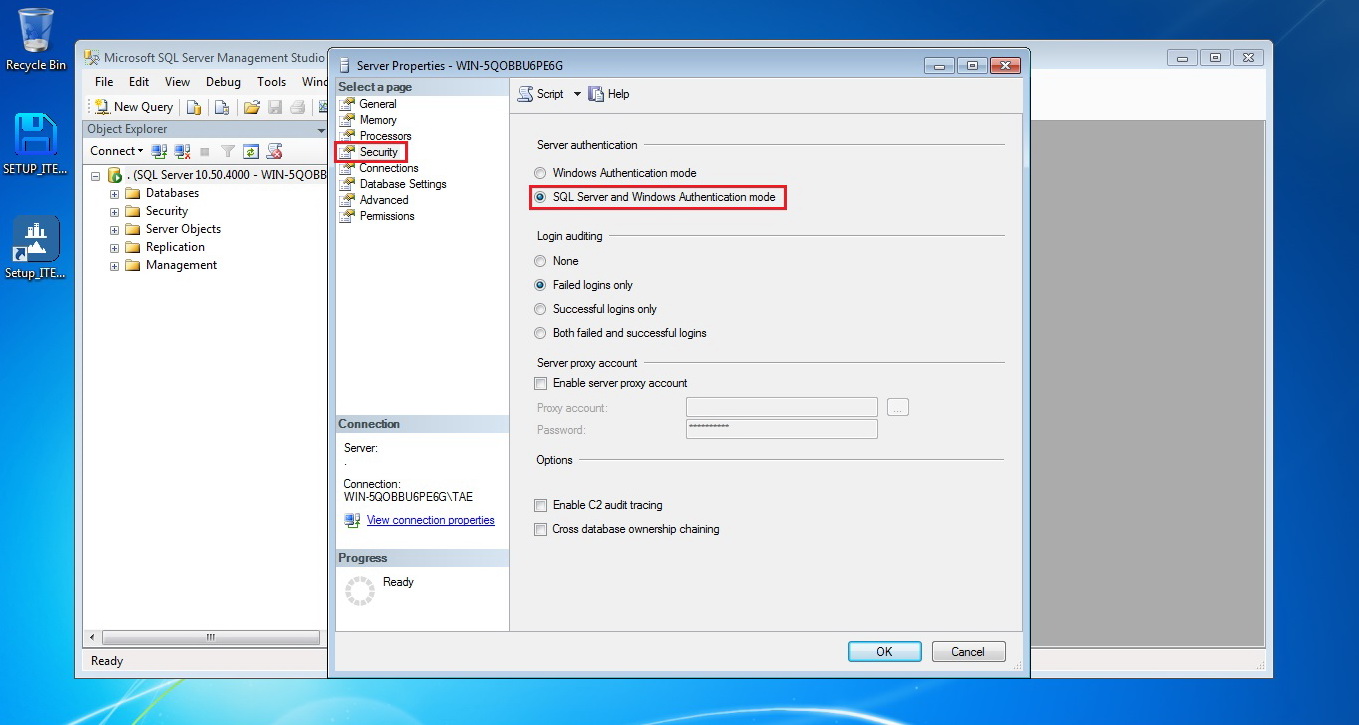This screenshot has width=1359, height=725.
Task: Click the Management Studio title bar icon
Action: pos(92,58)
